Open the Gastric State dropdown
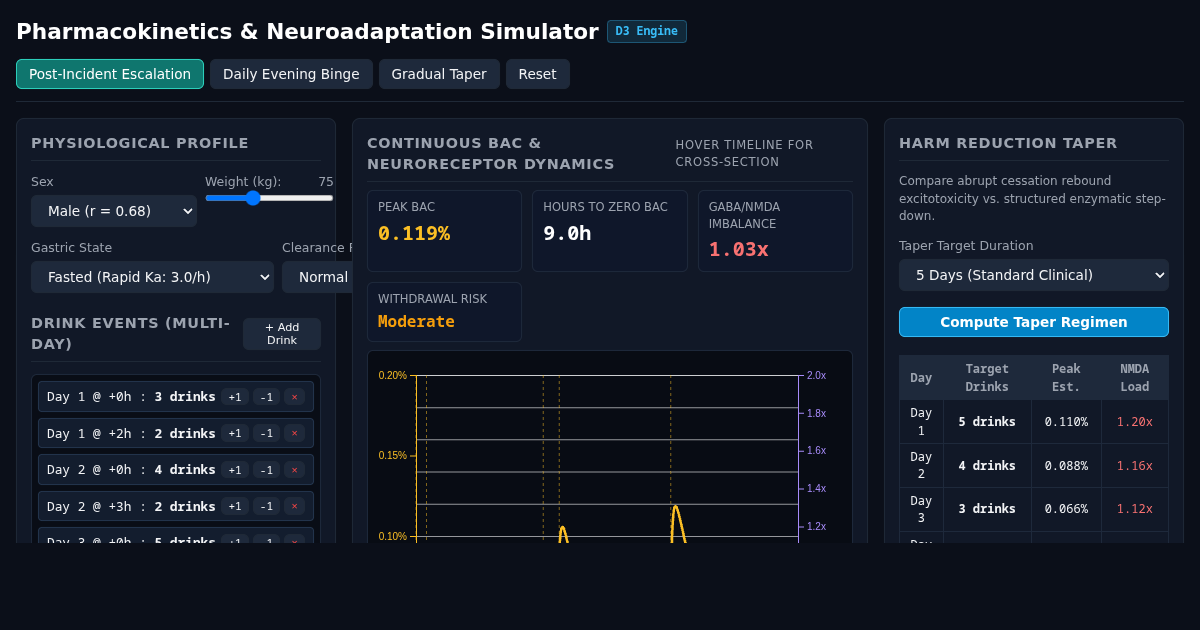 [152, 277]
